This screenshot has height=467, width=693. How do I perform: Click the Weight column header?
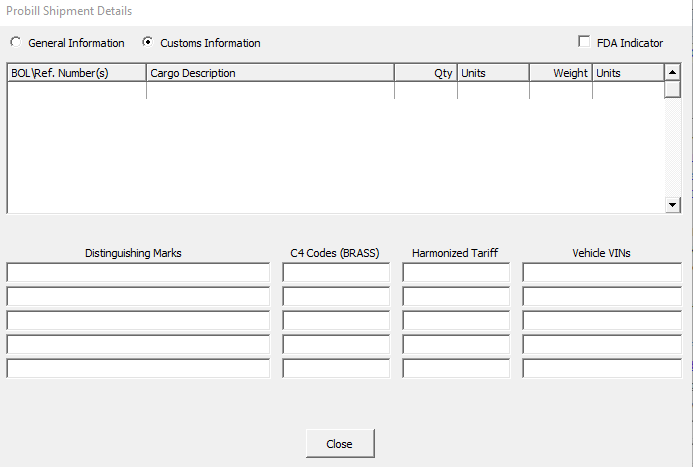point(560,73)
